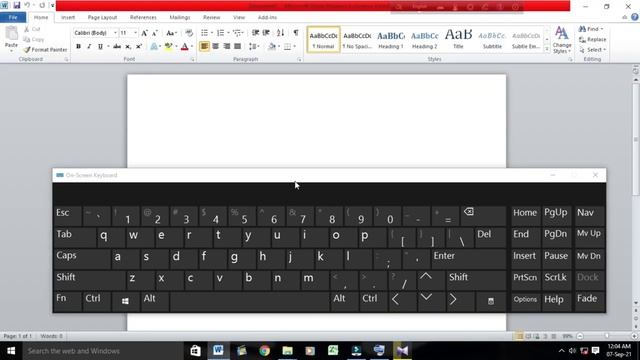Click the Help key on On-Screen Keyboard
Image resolution: width=640 pixels, height=360 pixels.
557,301
